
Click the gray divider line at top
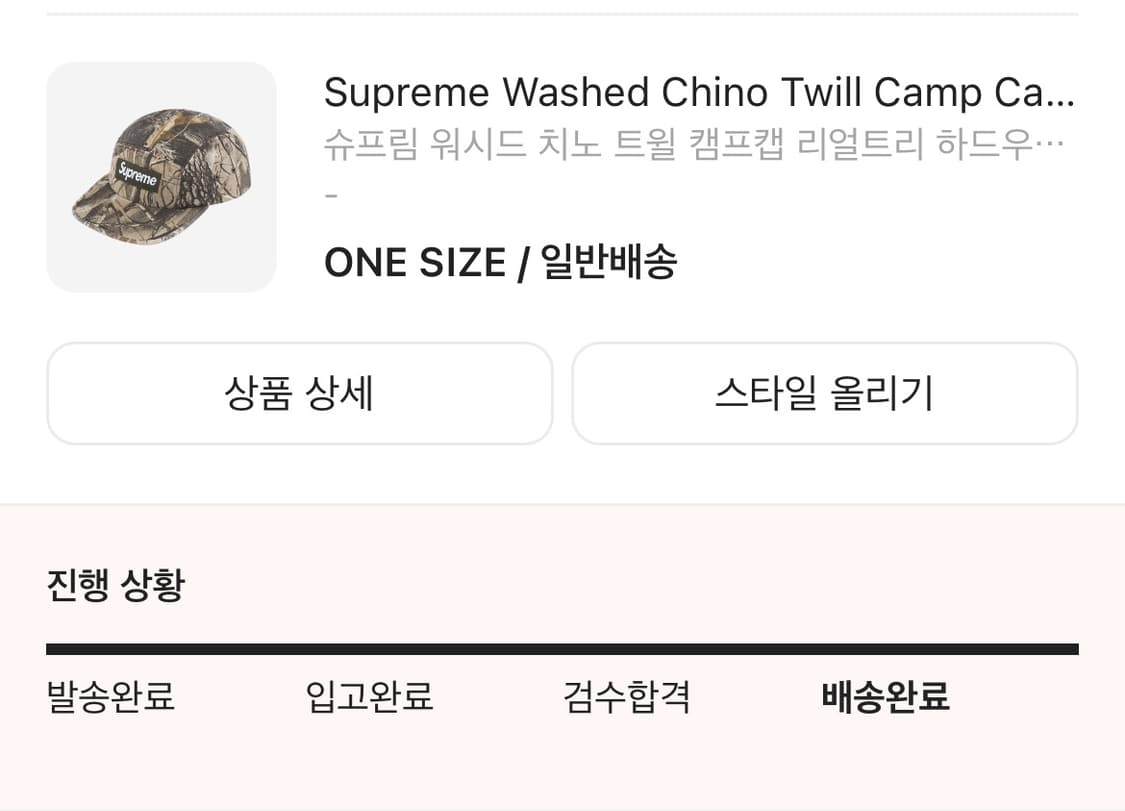coord(562,14)
